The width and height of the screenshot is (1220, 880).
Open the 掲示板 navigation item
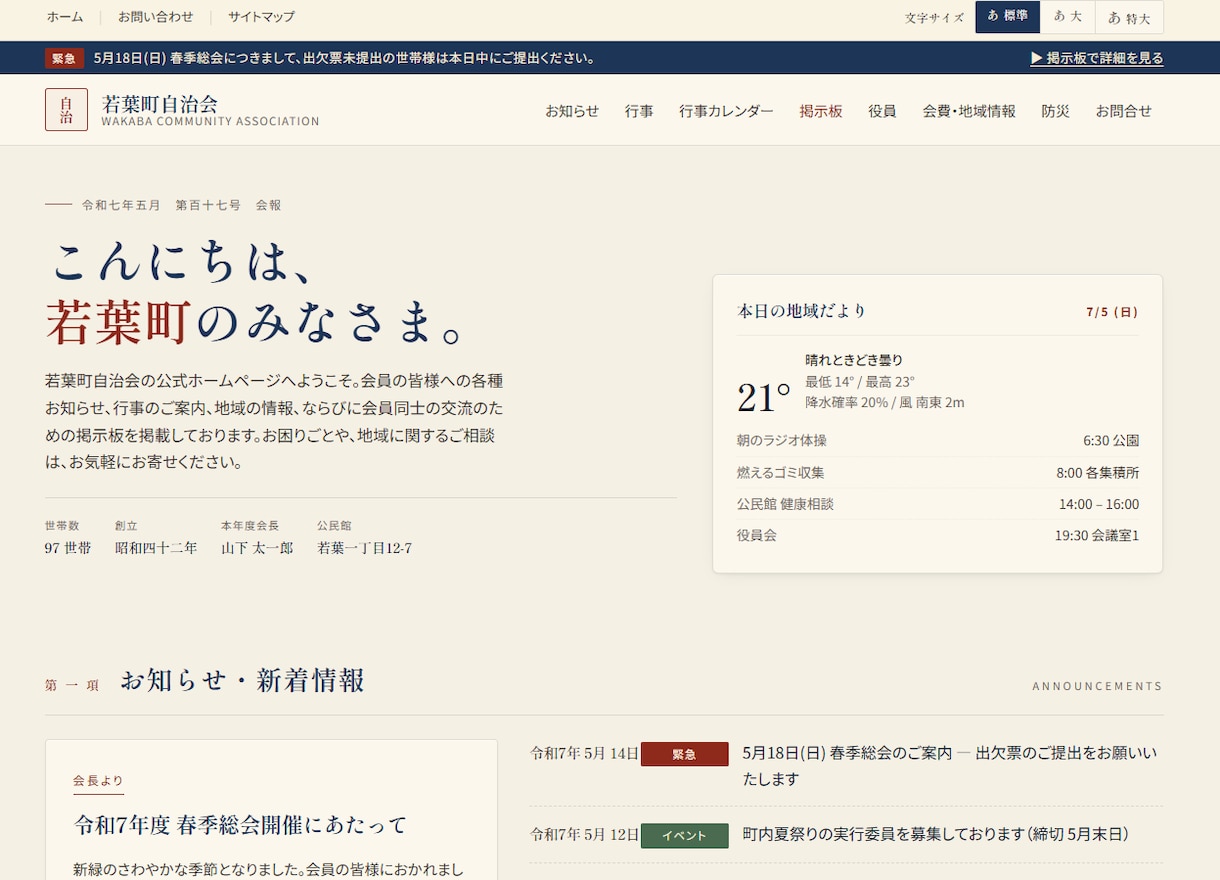point(821,111)
